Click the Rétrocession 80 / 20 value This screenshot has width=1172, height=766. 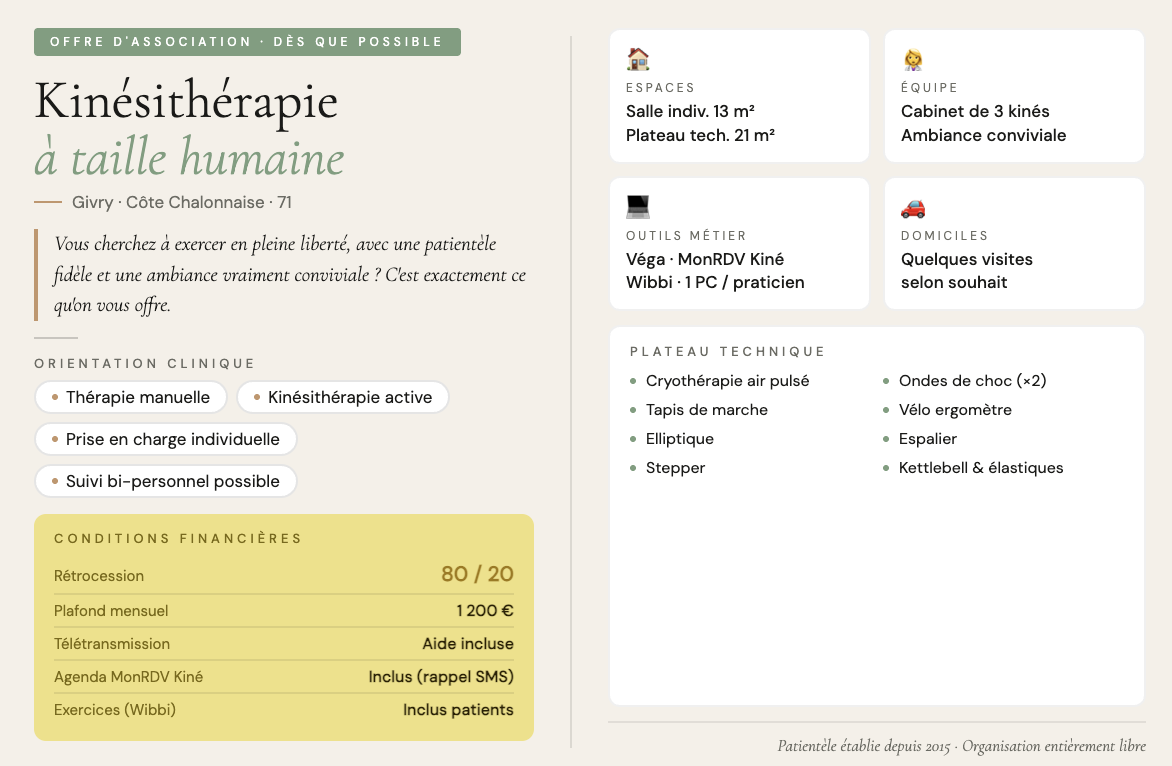click(x=477, y=574)
